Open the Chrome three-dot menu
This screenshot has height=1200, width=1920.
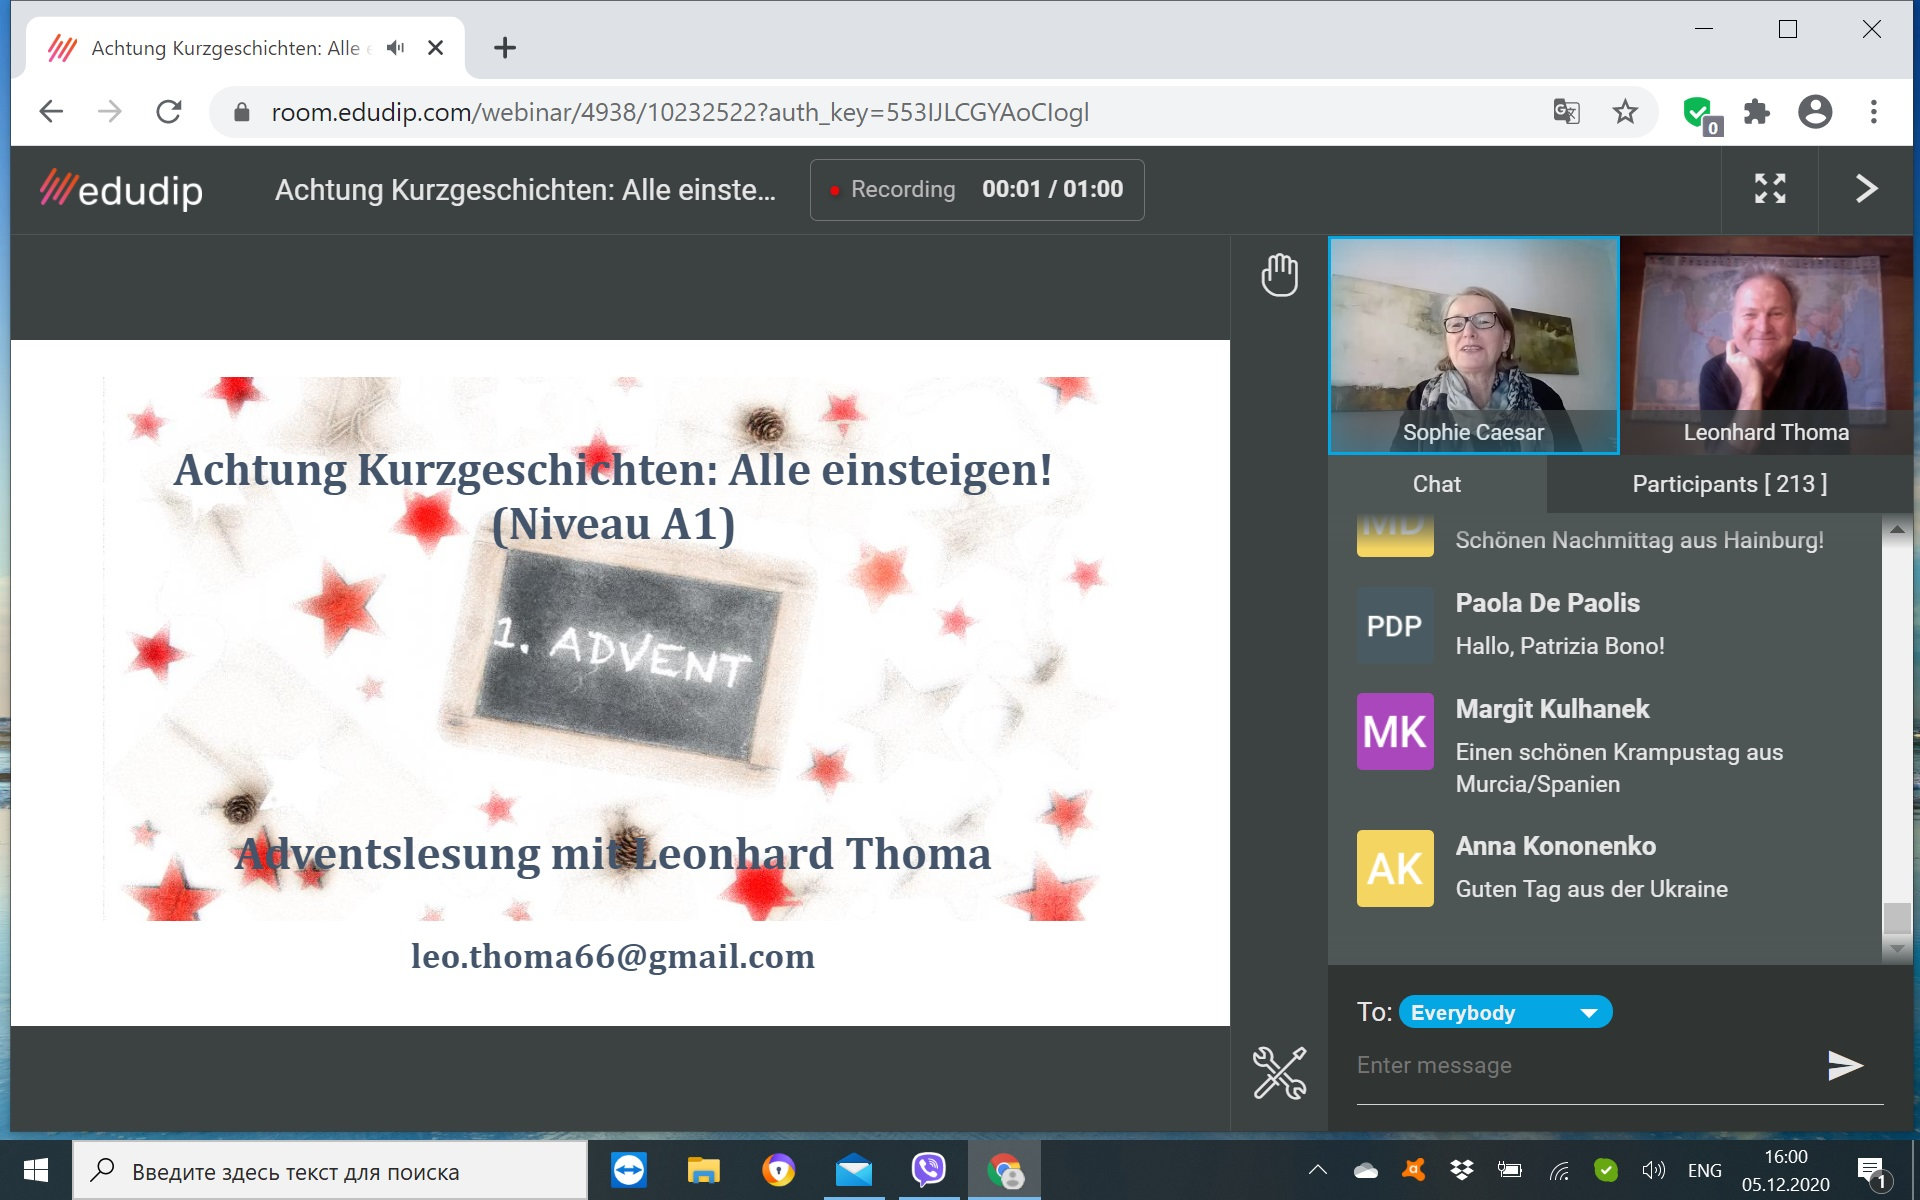point(1874,111)
